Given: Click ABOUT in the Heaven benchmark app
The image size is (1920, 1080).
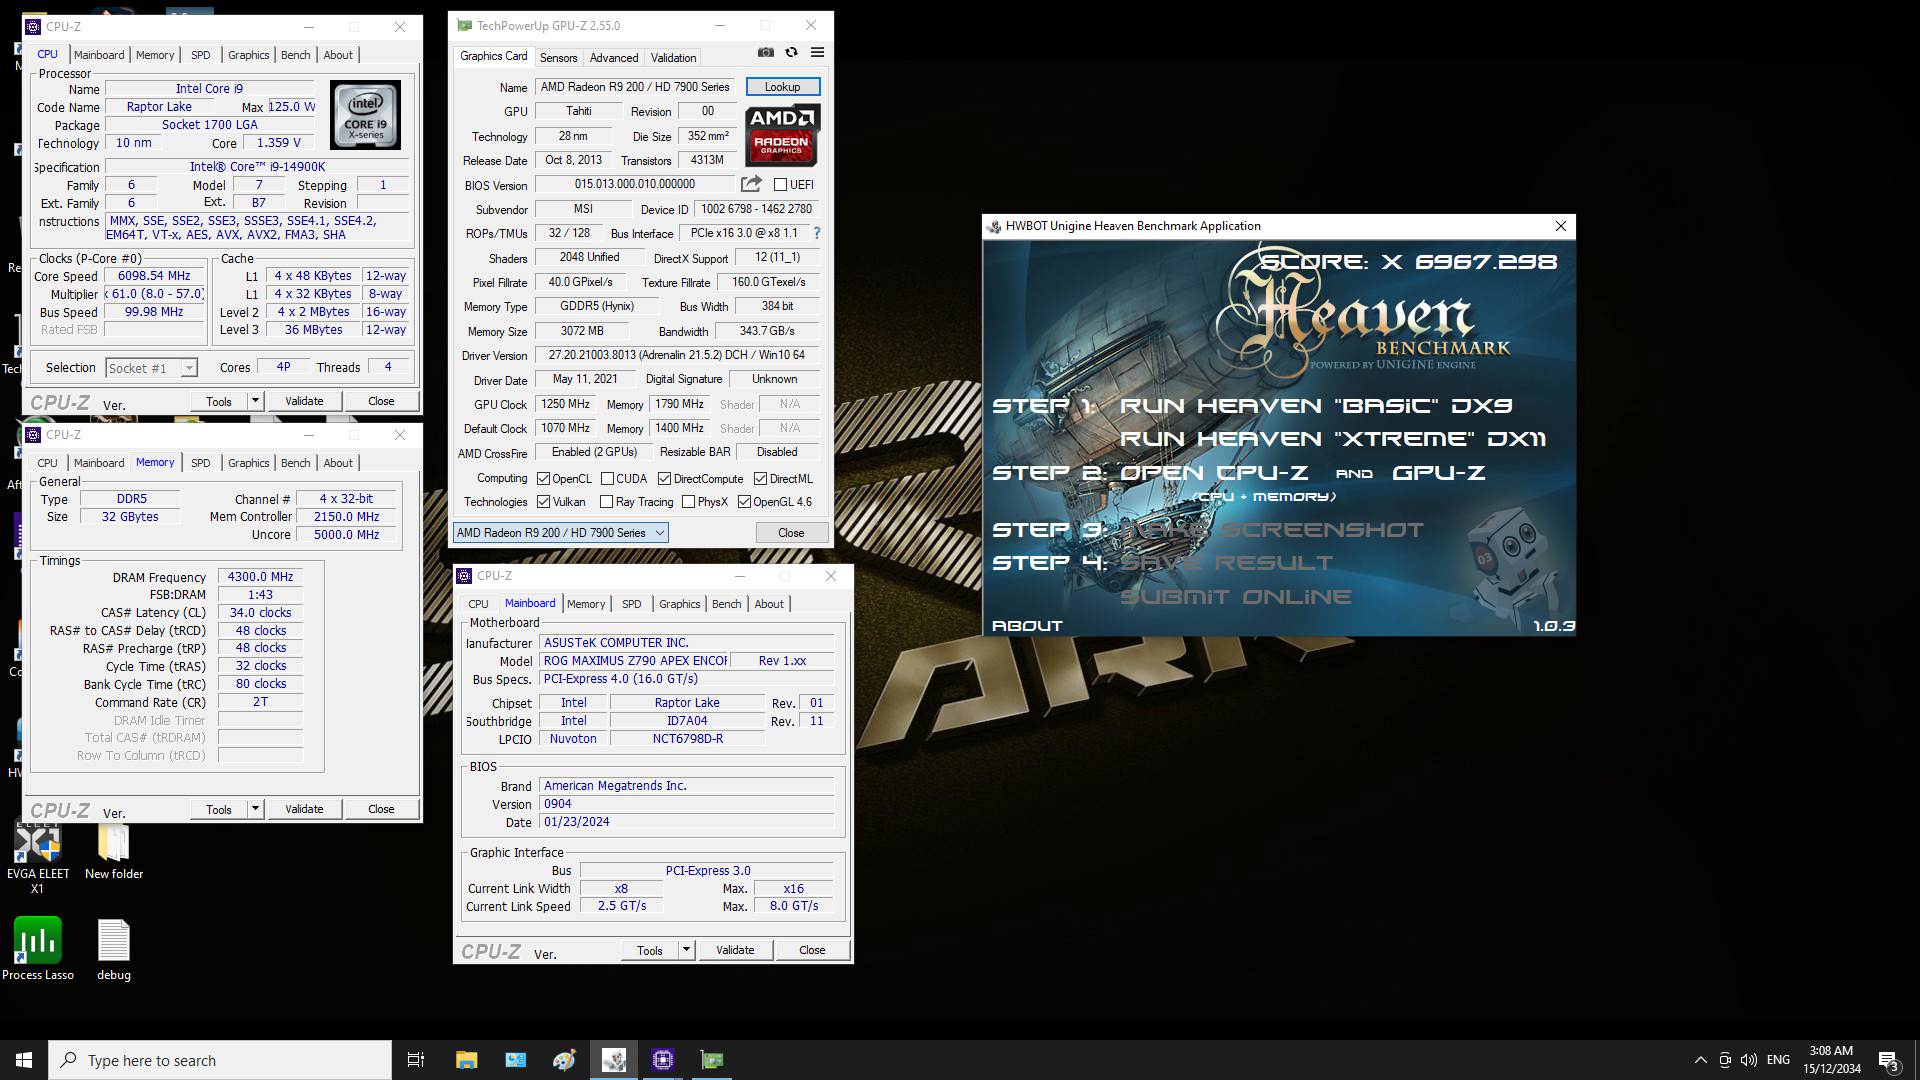Looking at the screenshot, I should point(1027,626).
